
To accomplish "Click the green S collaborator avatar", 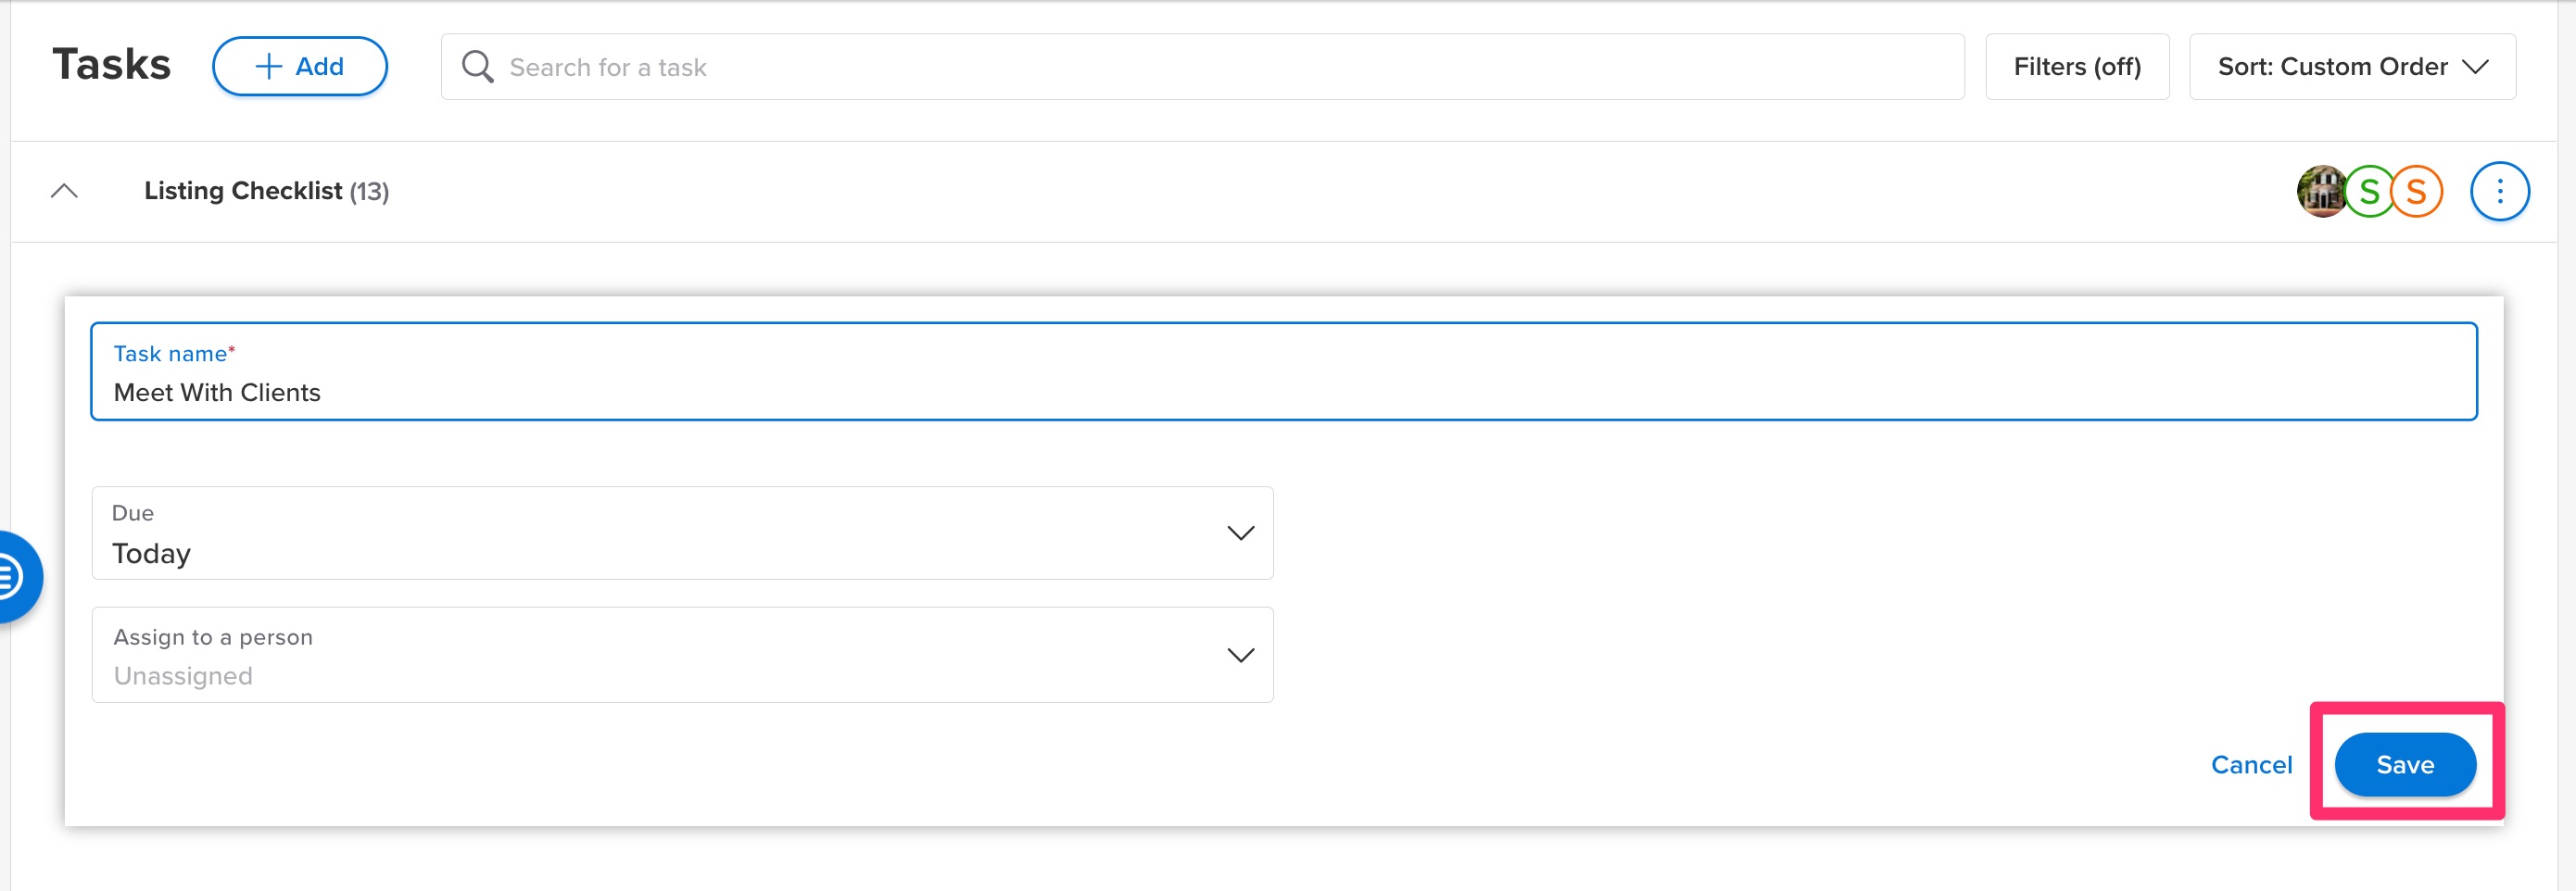I will [2368, 191].
